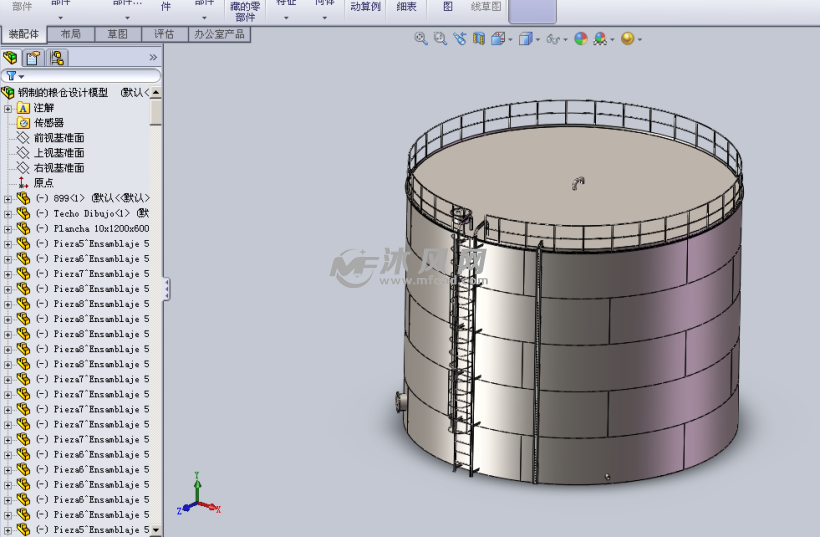Image resolution: width=820 pixels, height=537 pixels.
Task: Select 前视基准面 in feature tree
Action: tap(59, 138)
